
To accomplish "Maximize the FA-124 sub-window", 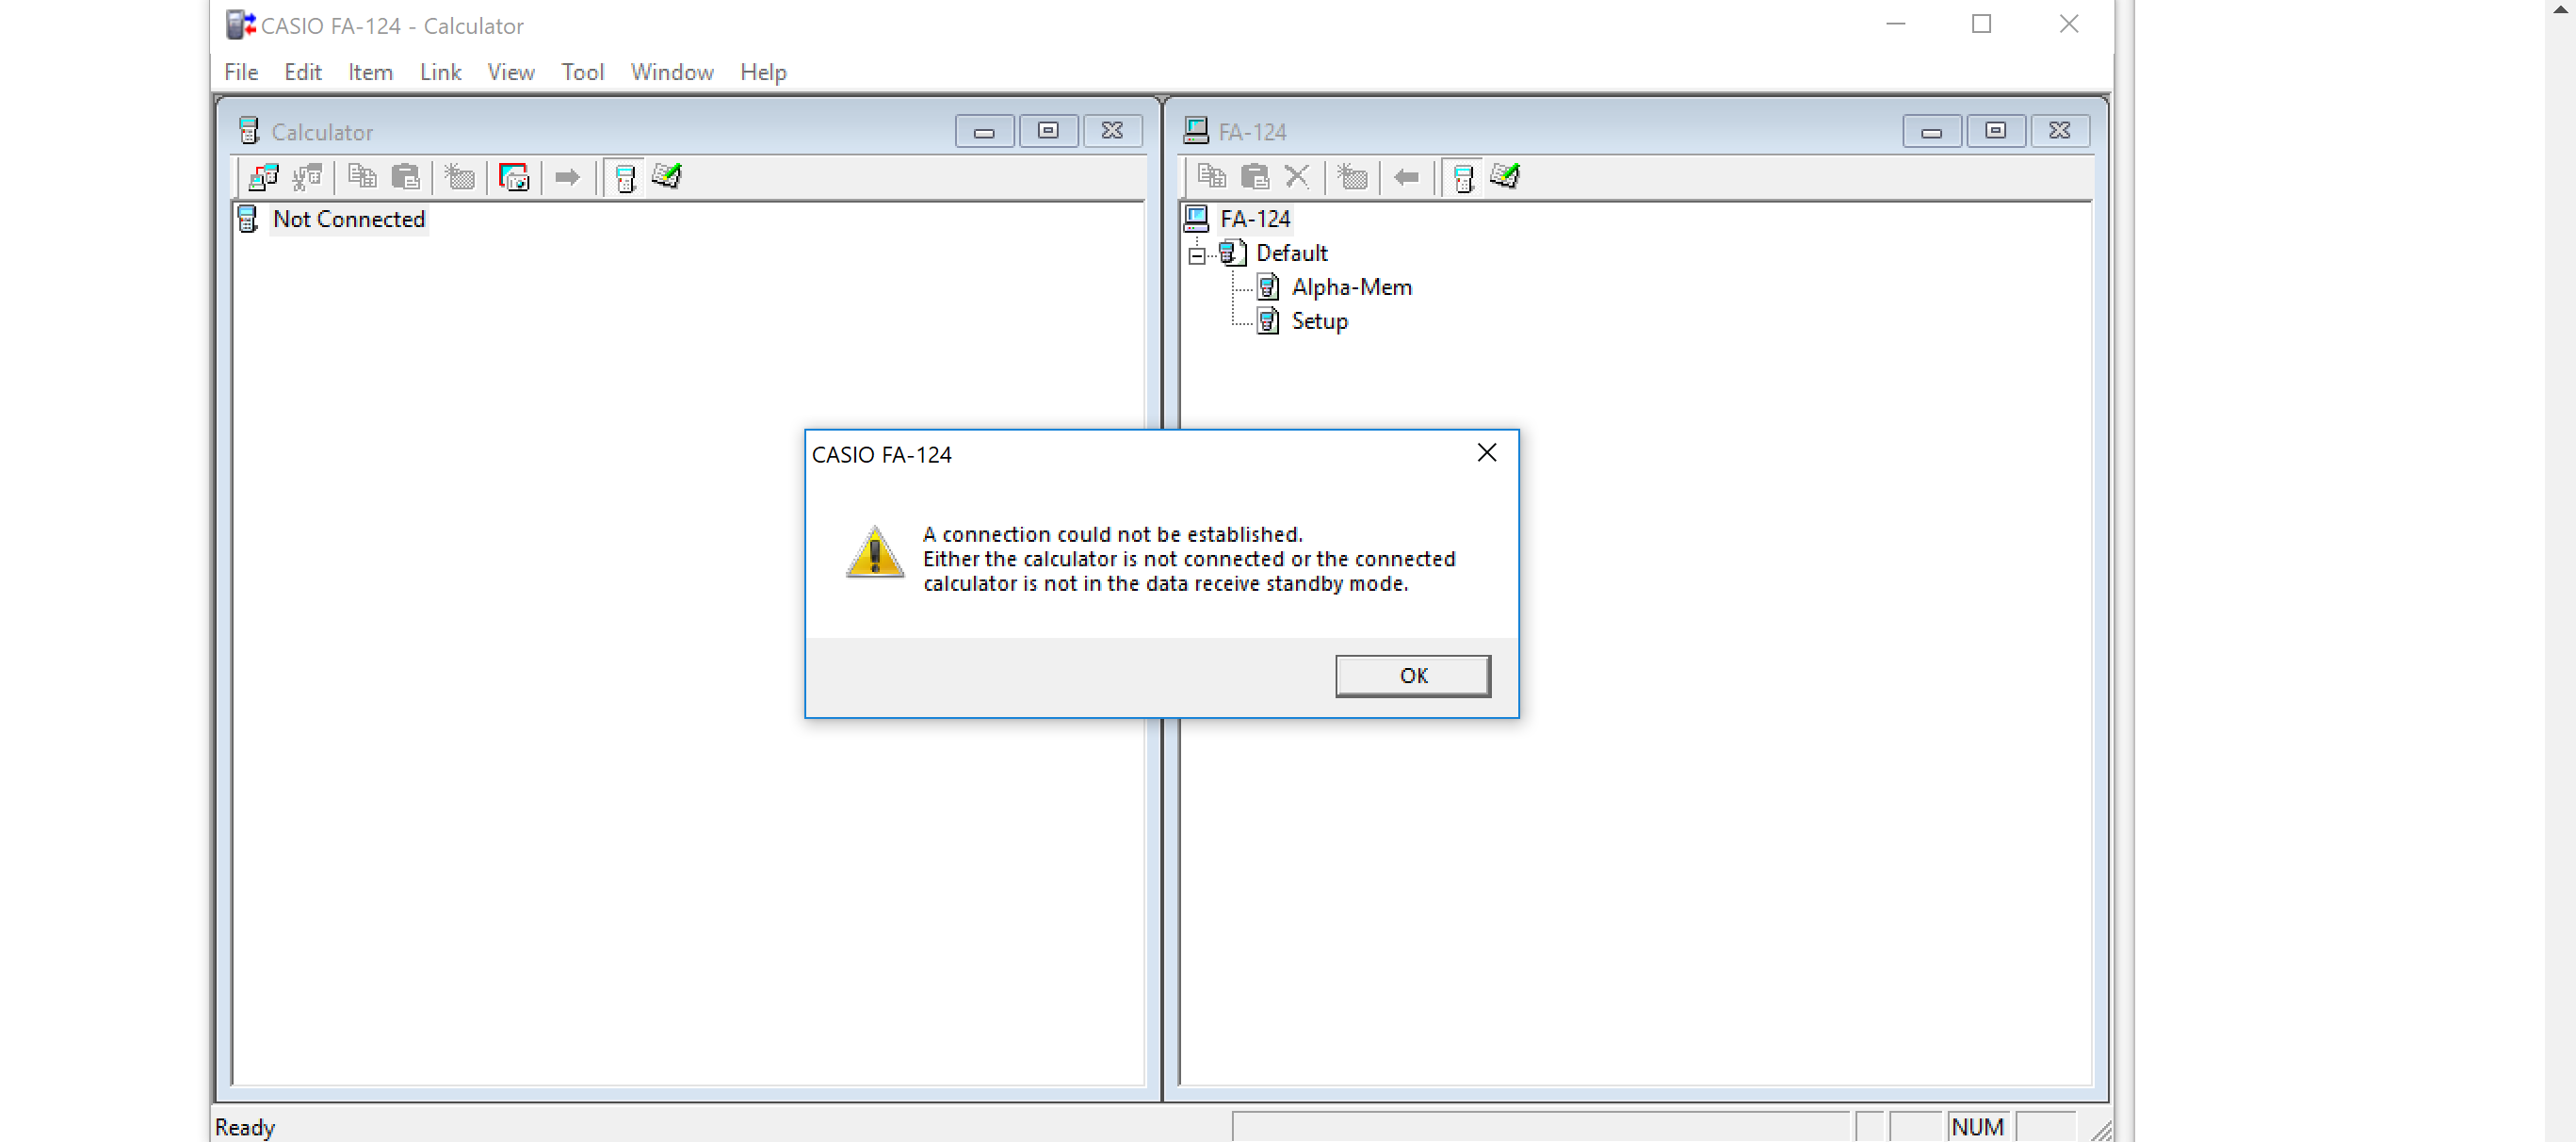I will pyautogui.click(x=1996, y=131).
